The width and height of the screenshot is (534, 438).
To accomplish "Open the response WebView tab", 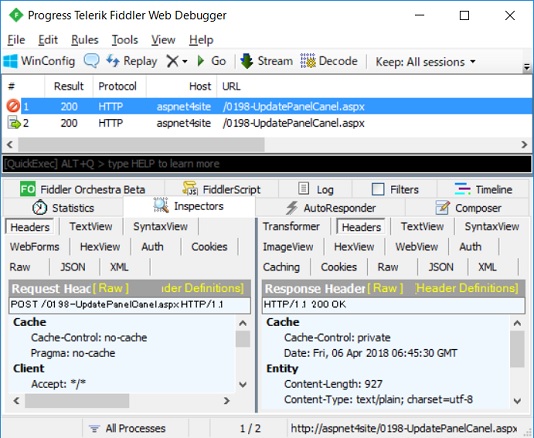I will 417,247.
